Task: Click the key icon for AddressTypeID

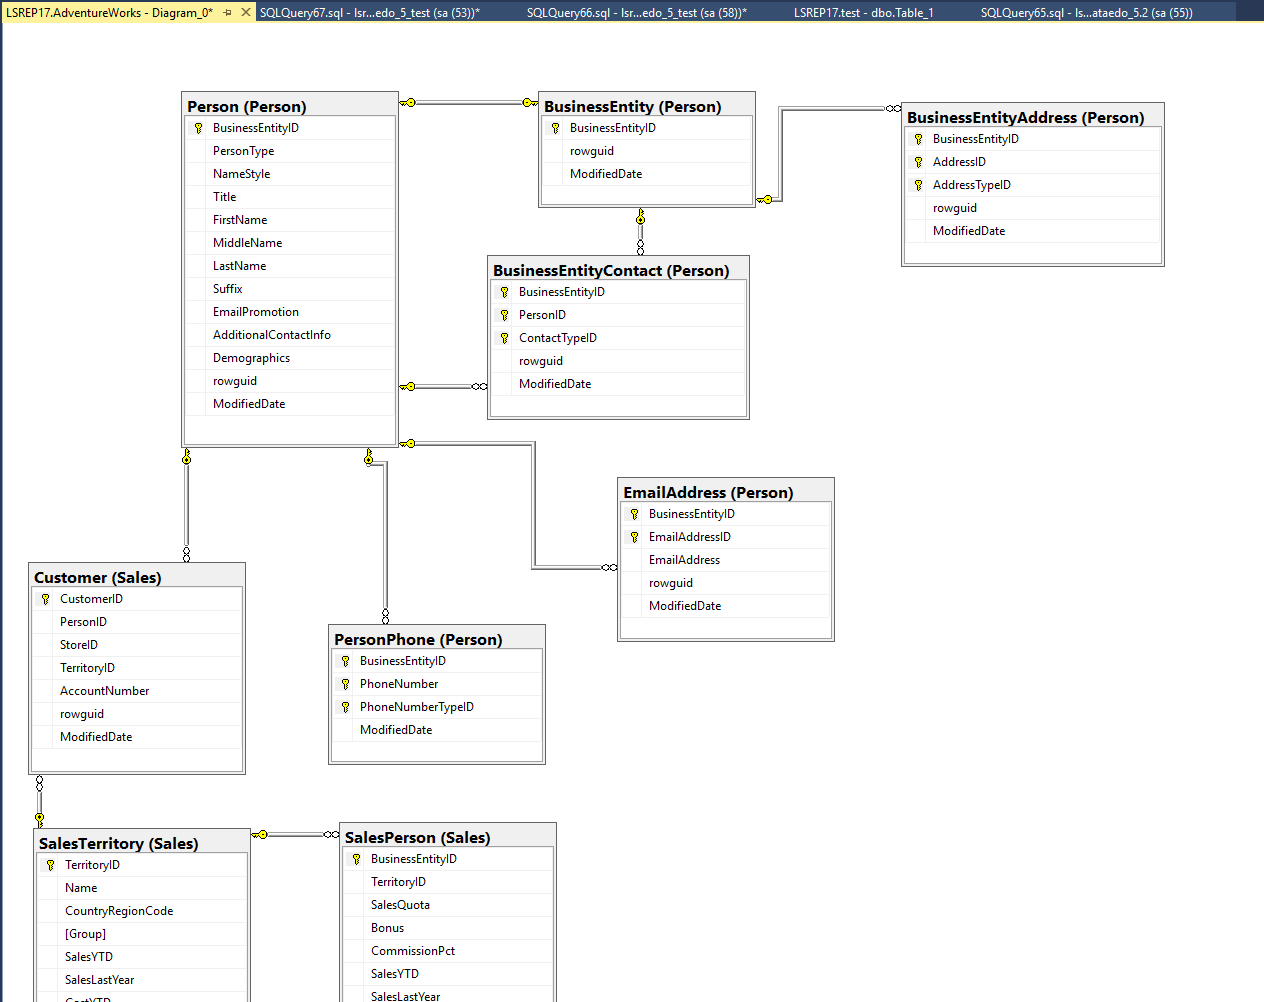Action: 918,185
